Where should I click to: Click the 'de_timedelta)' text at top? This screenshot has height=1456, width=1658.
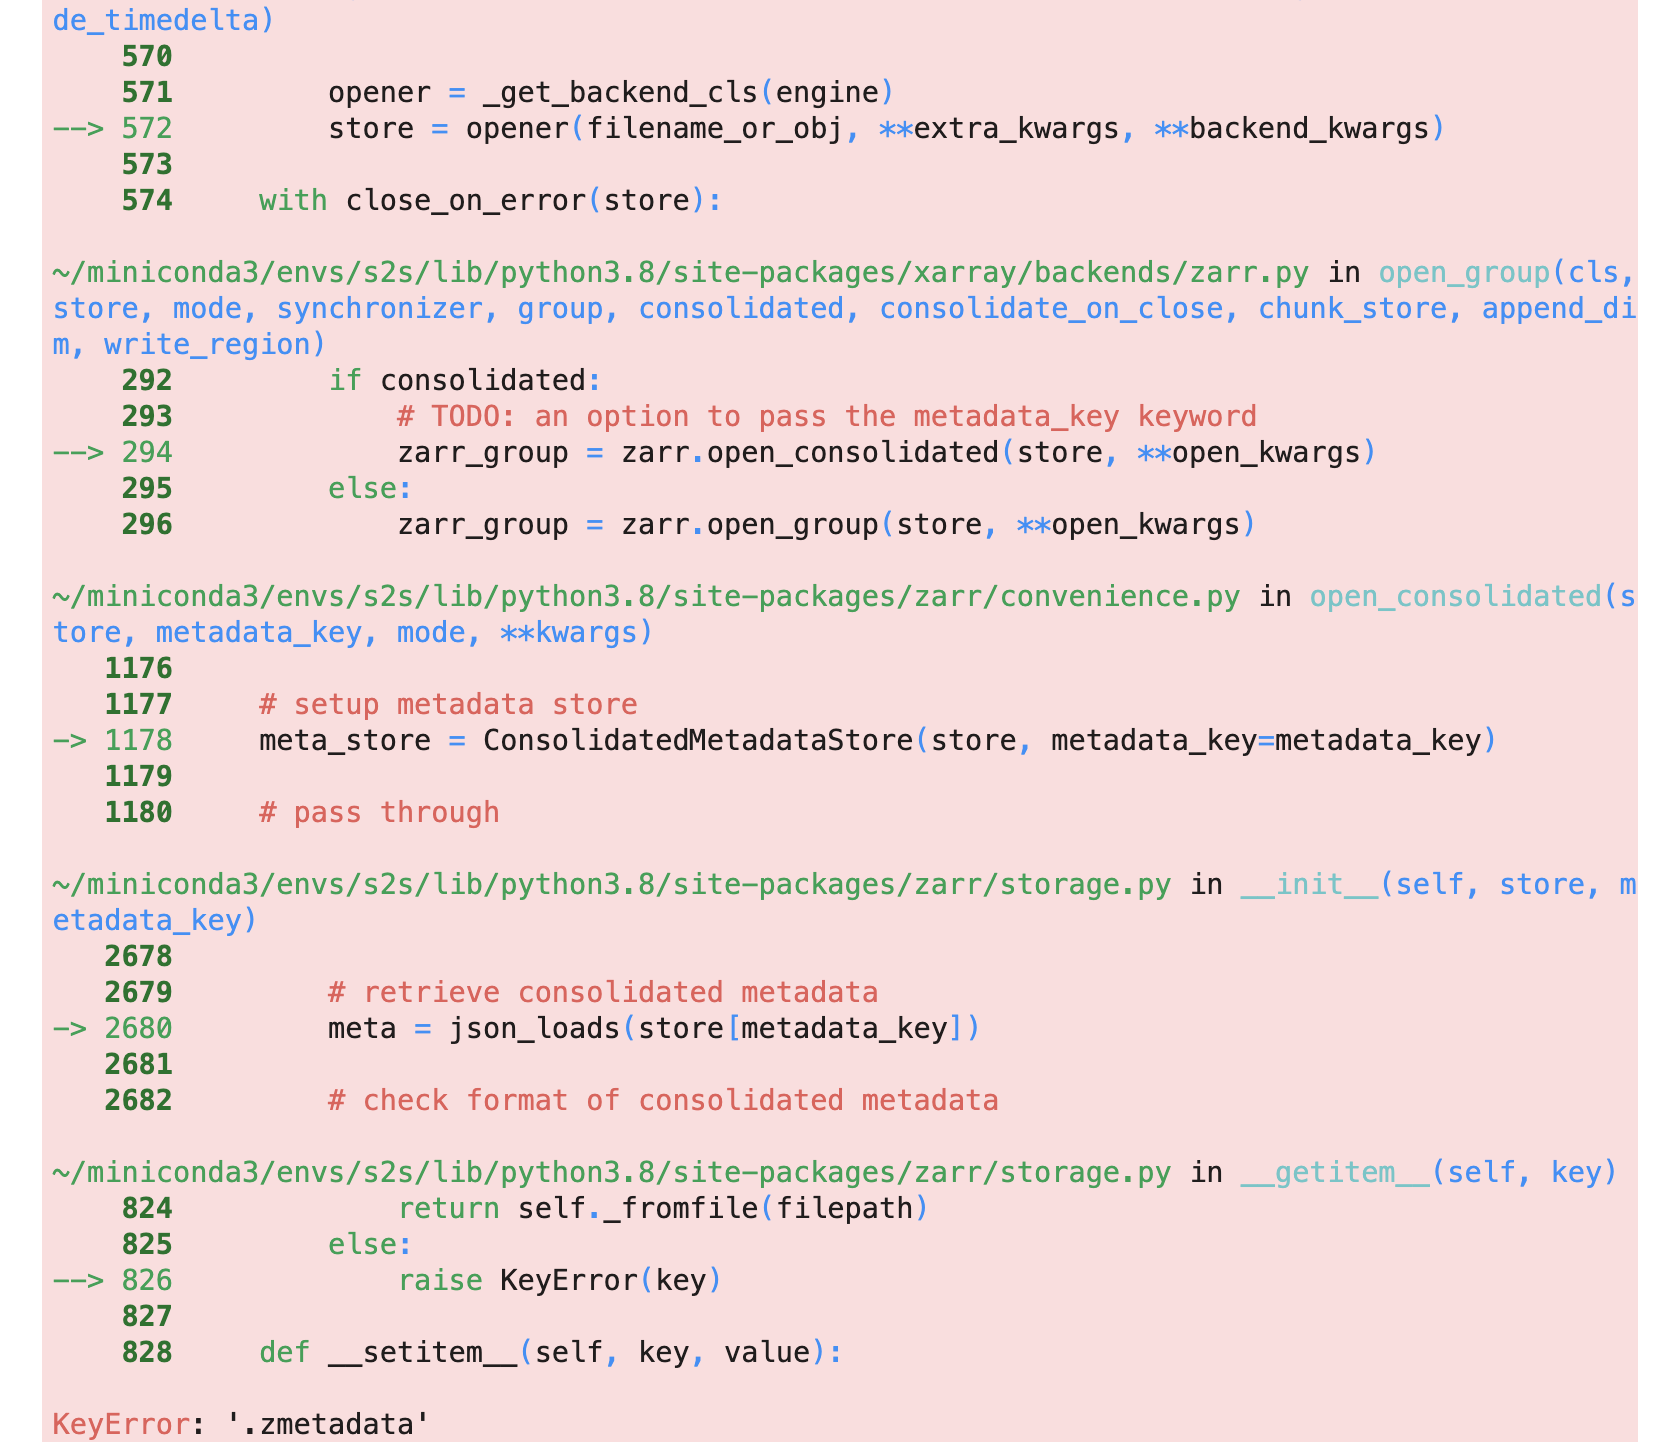point(163,20)
